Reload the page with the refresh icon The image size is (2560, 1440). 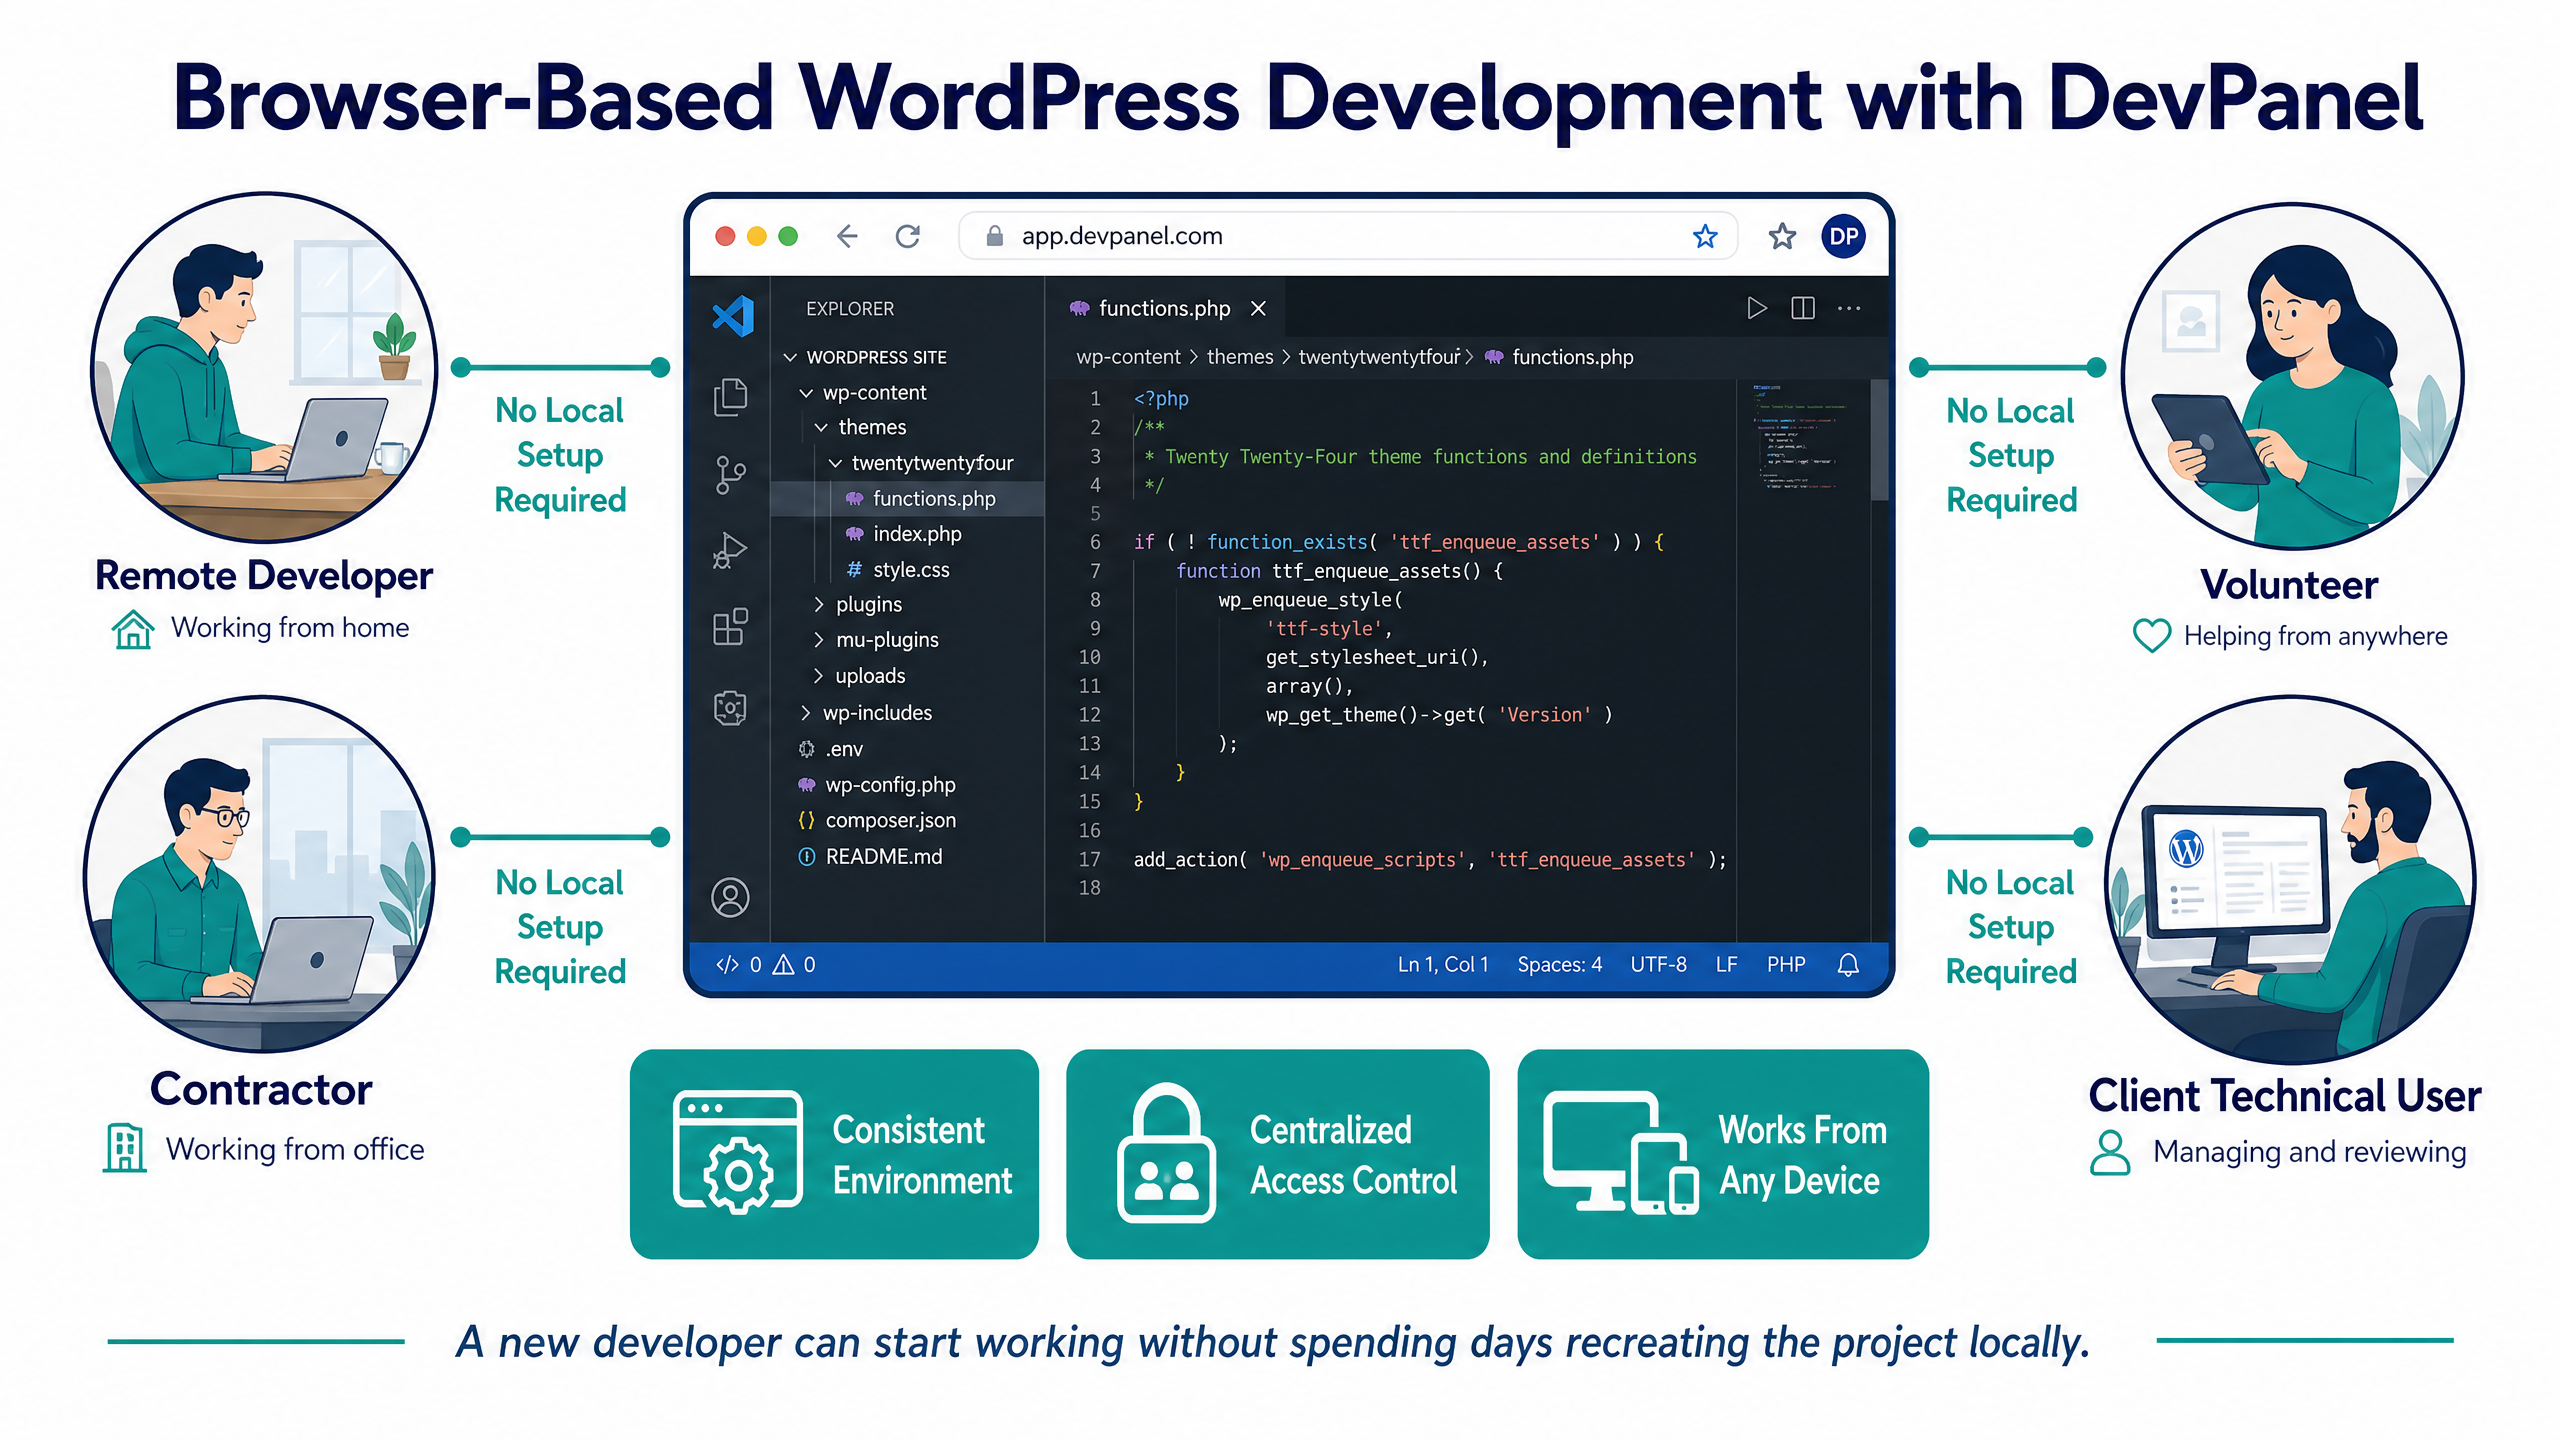pyautogui.click(x=907, y=236)
